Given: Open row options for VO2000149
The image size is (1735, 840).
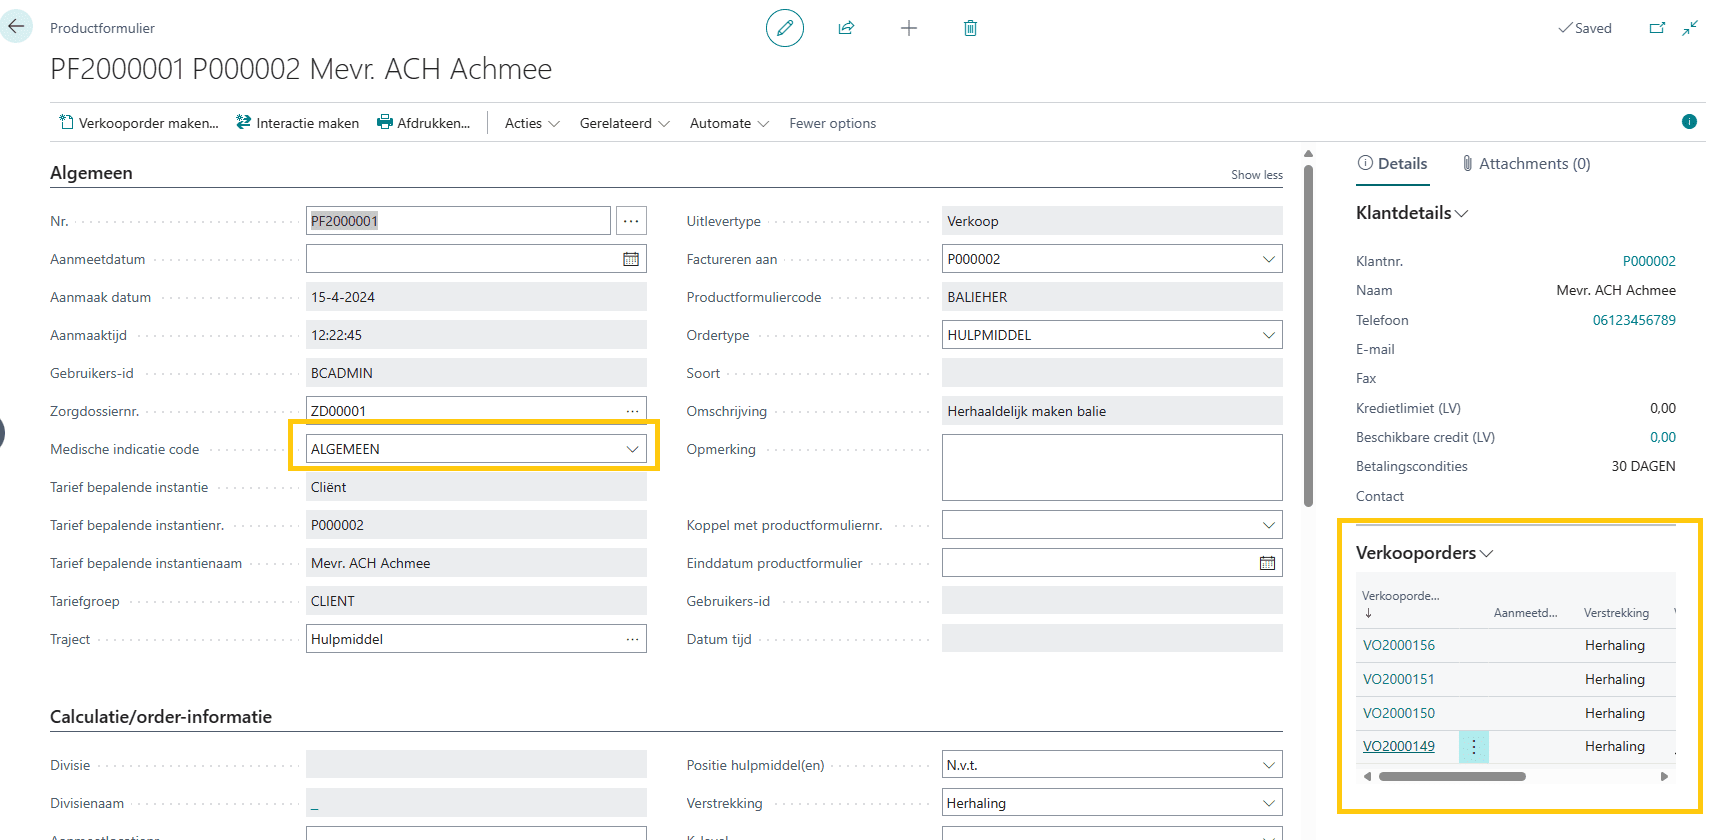Looking at the screenshot, I should 1473,747.
